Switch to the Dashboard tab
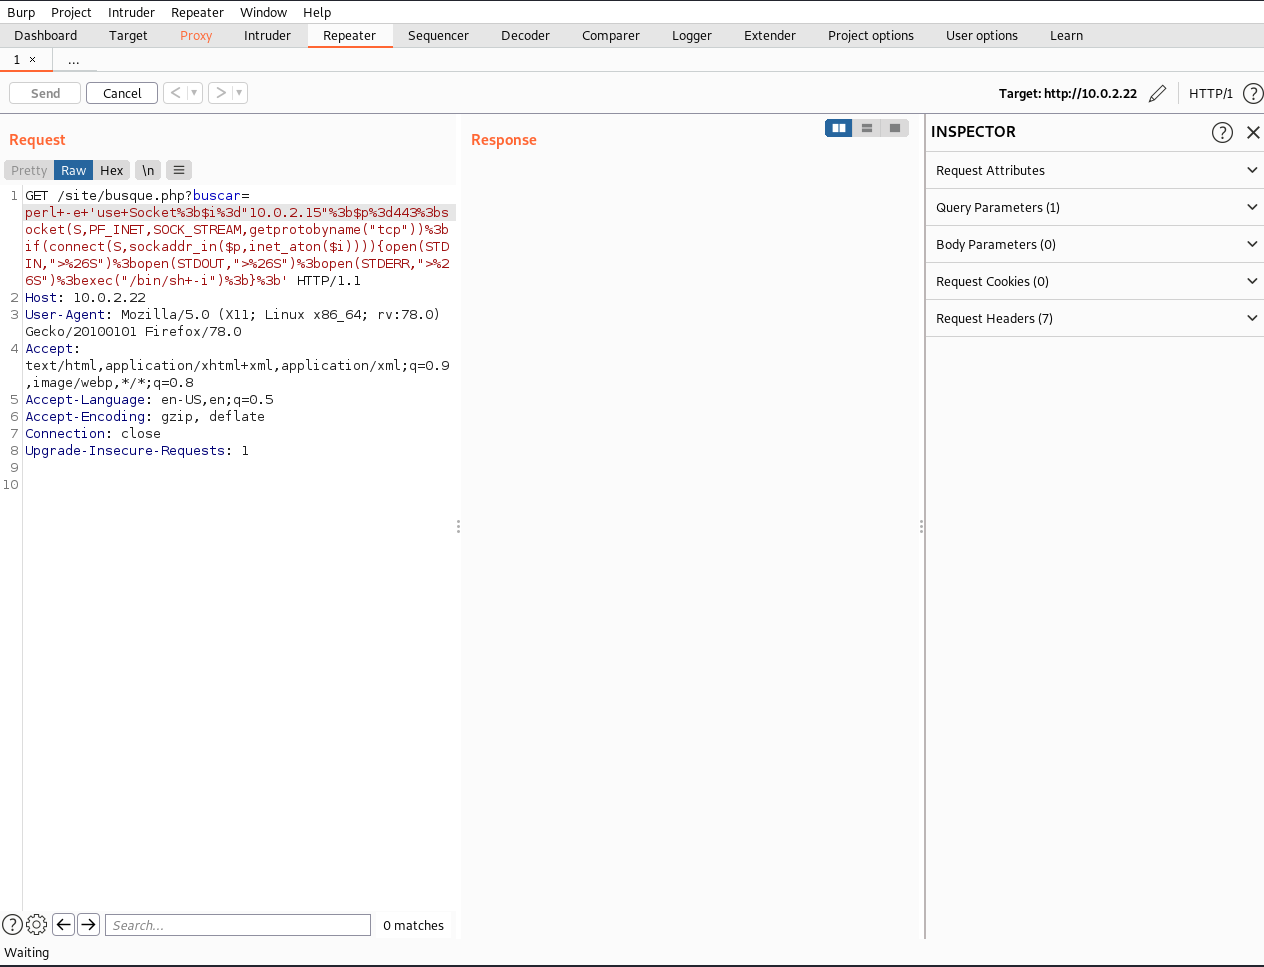This screenshot has width=1264, height=967. point(46,35)
